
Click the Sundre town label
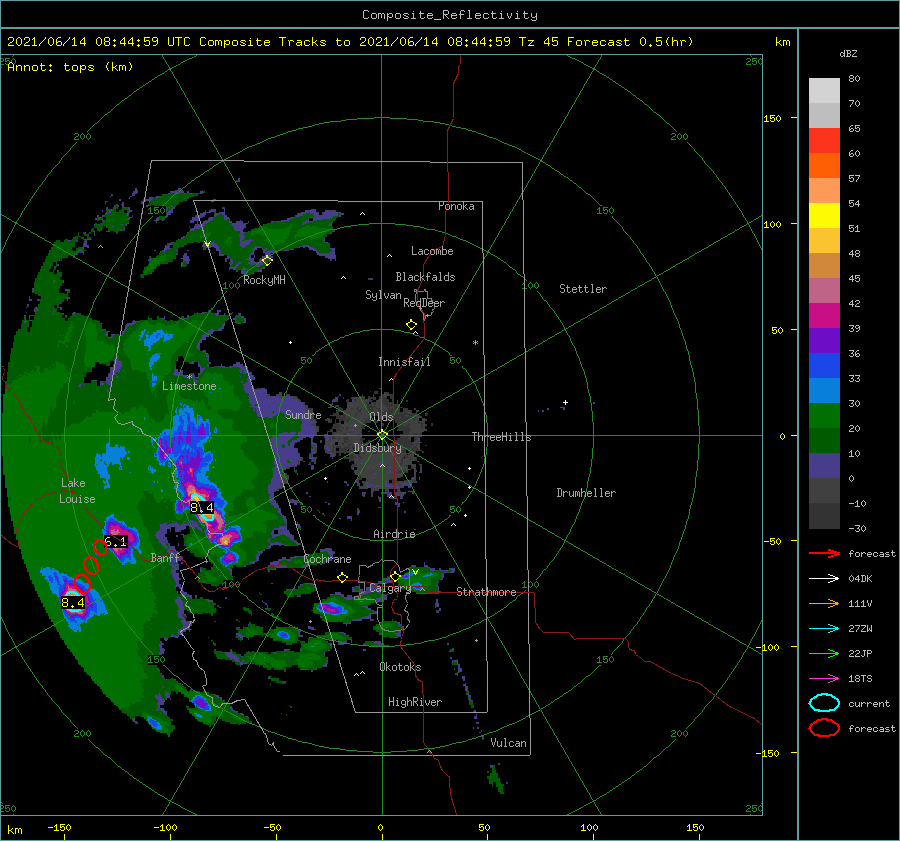[303, 414]
